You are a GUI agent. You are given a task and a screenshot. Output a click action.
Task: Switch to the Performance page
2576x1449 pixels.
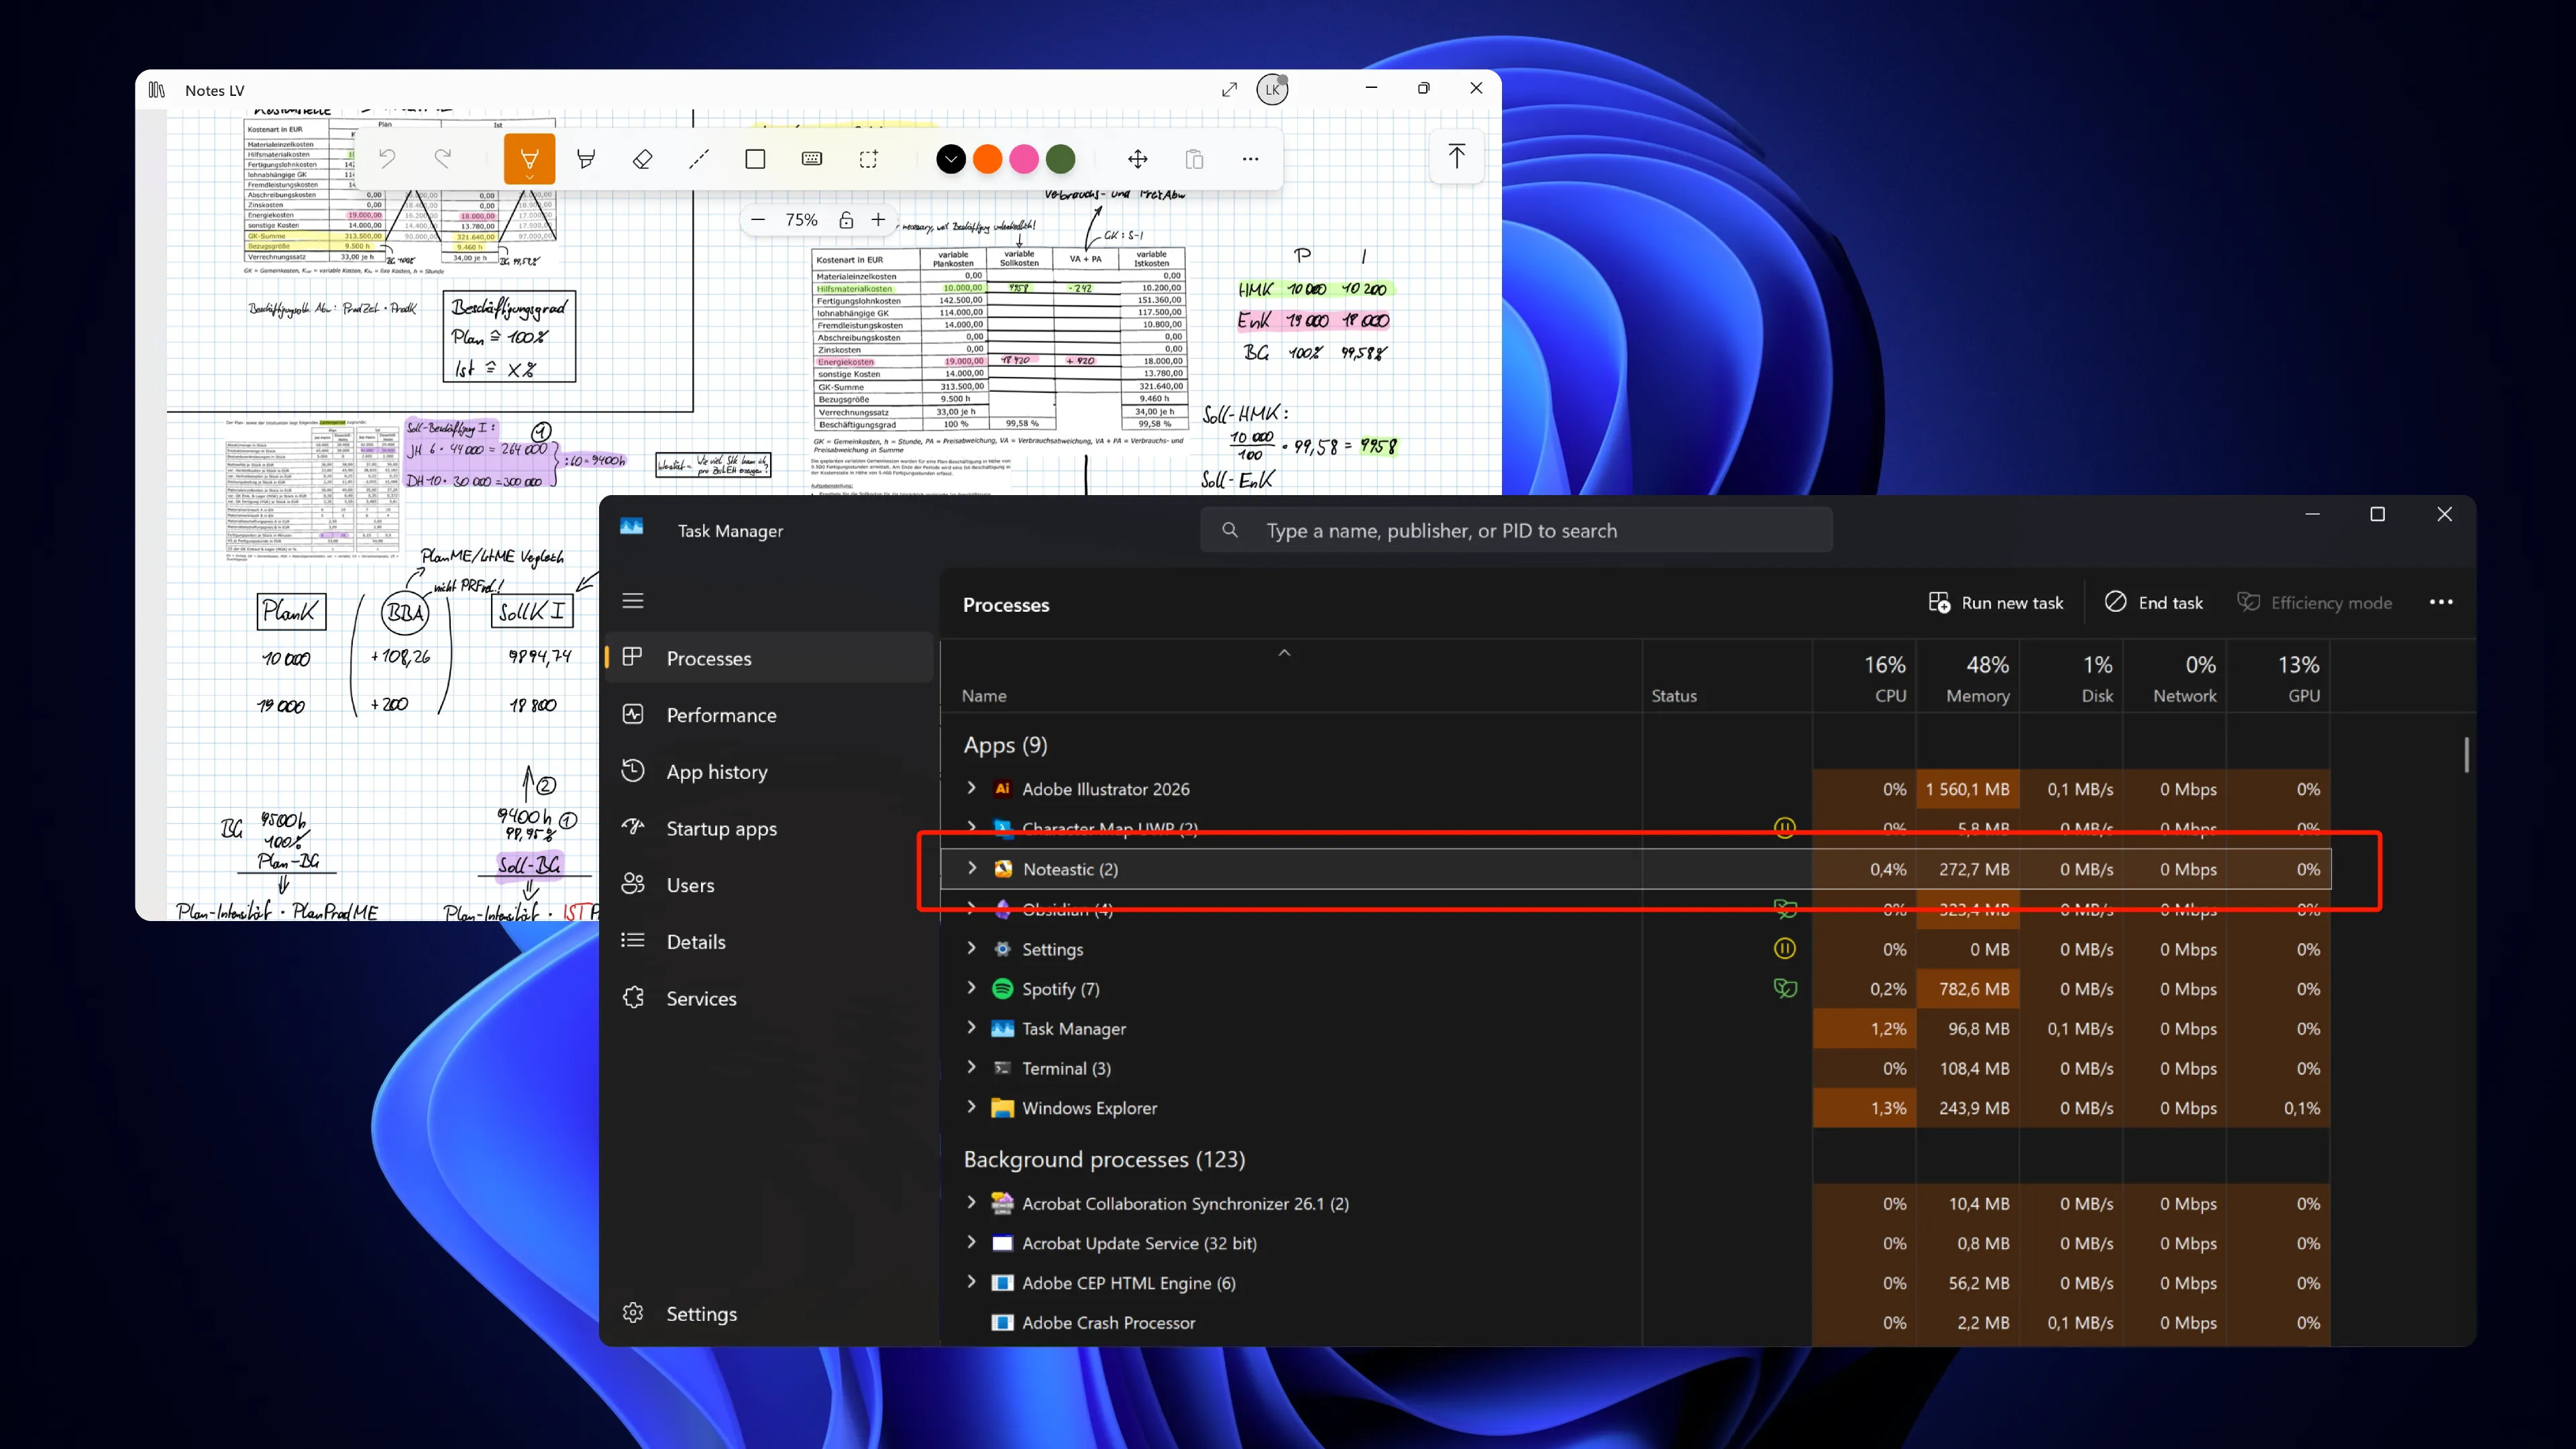(769, 715)
